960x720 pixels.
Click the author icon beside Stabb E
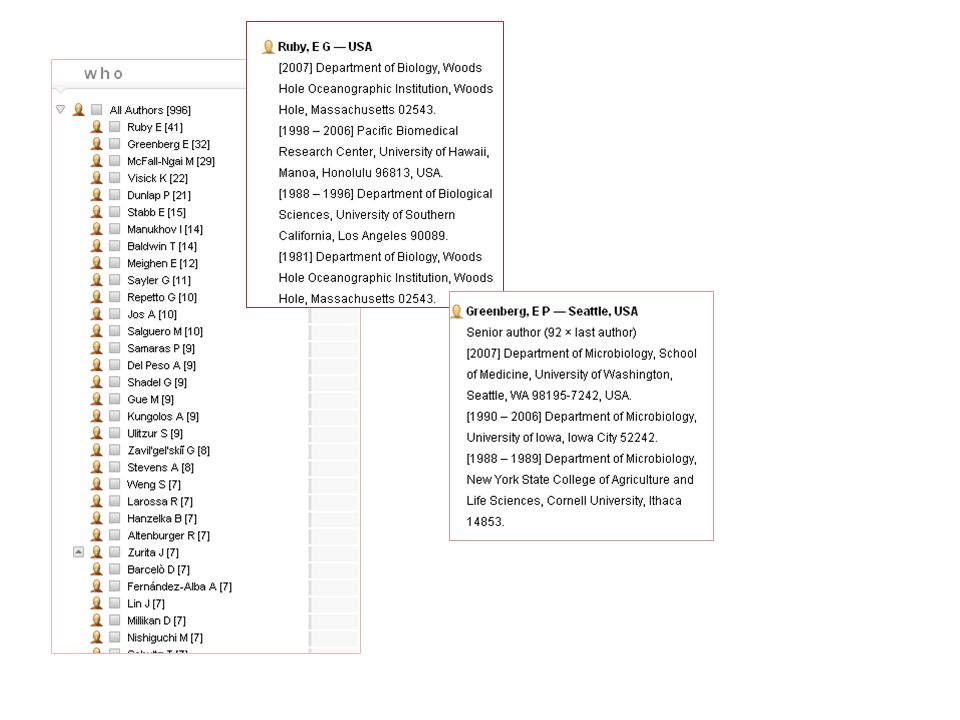[x=97, y=212]
